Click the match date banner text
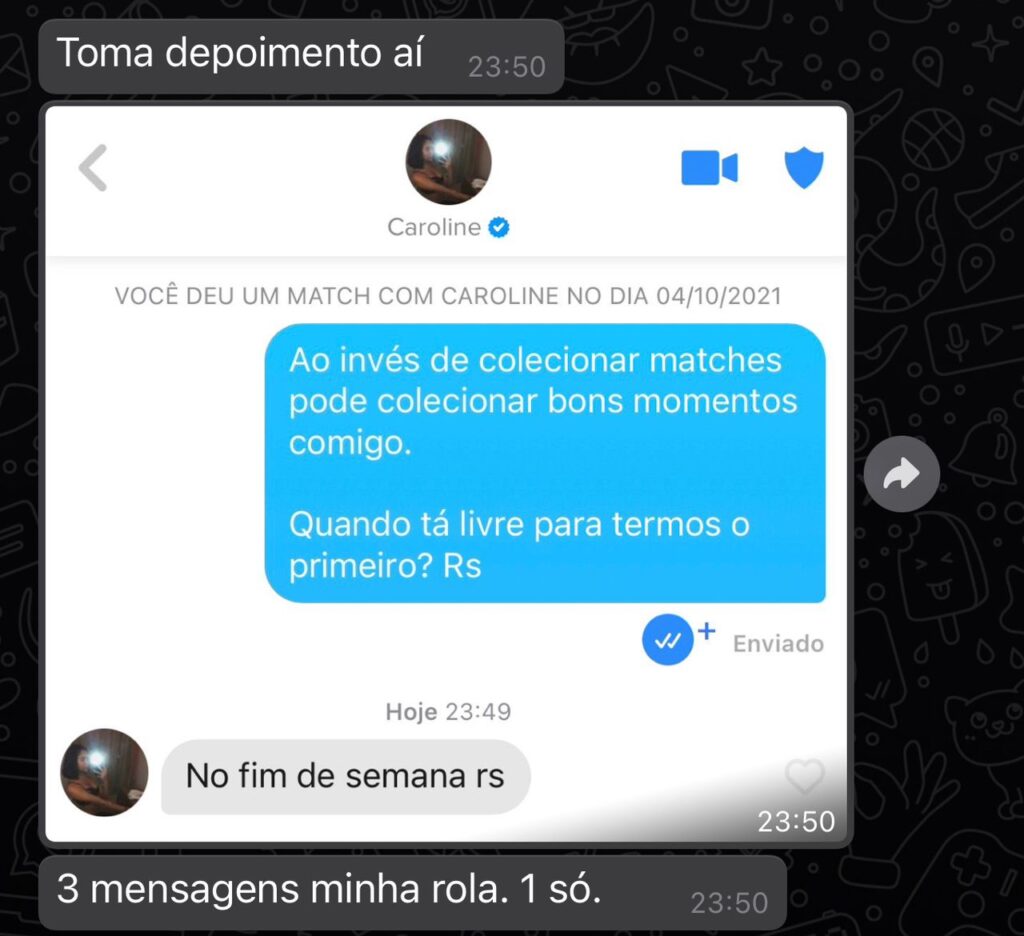The image size is (1024, 936). coord(448,296)
